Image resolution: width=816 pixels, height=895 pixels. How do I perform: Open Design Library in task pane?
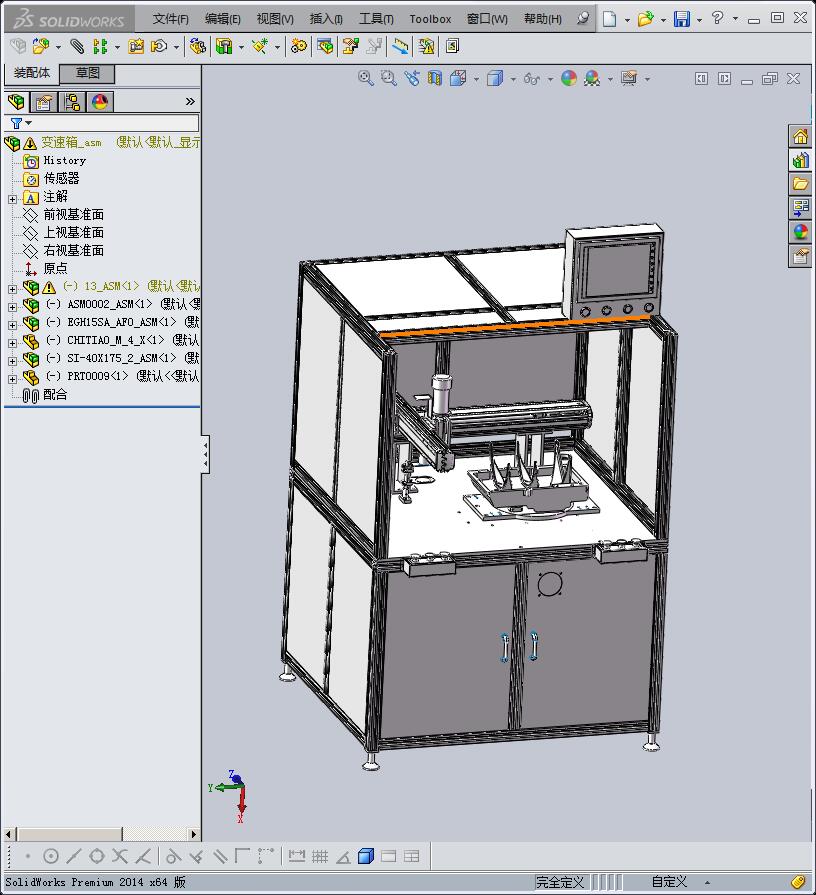[x=801, y=160]
